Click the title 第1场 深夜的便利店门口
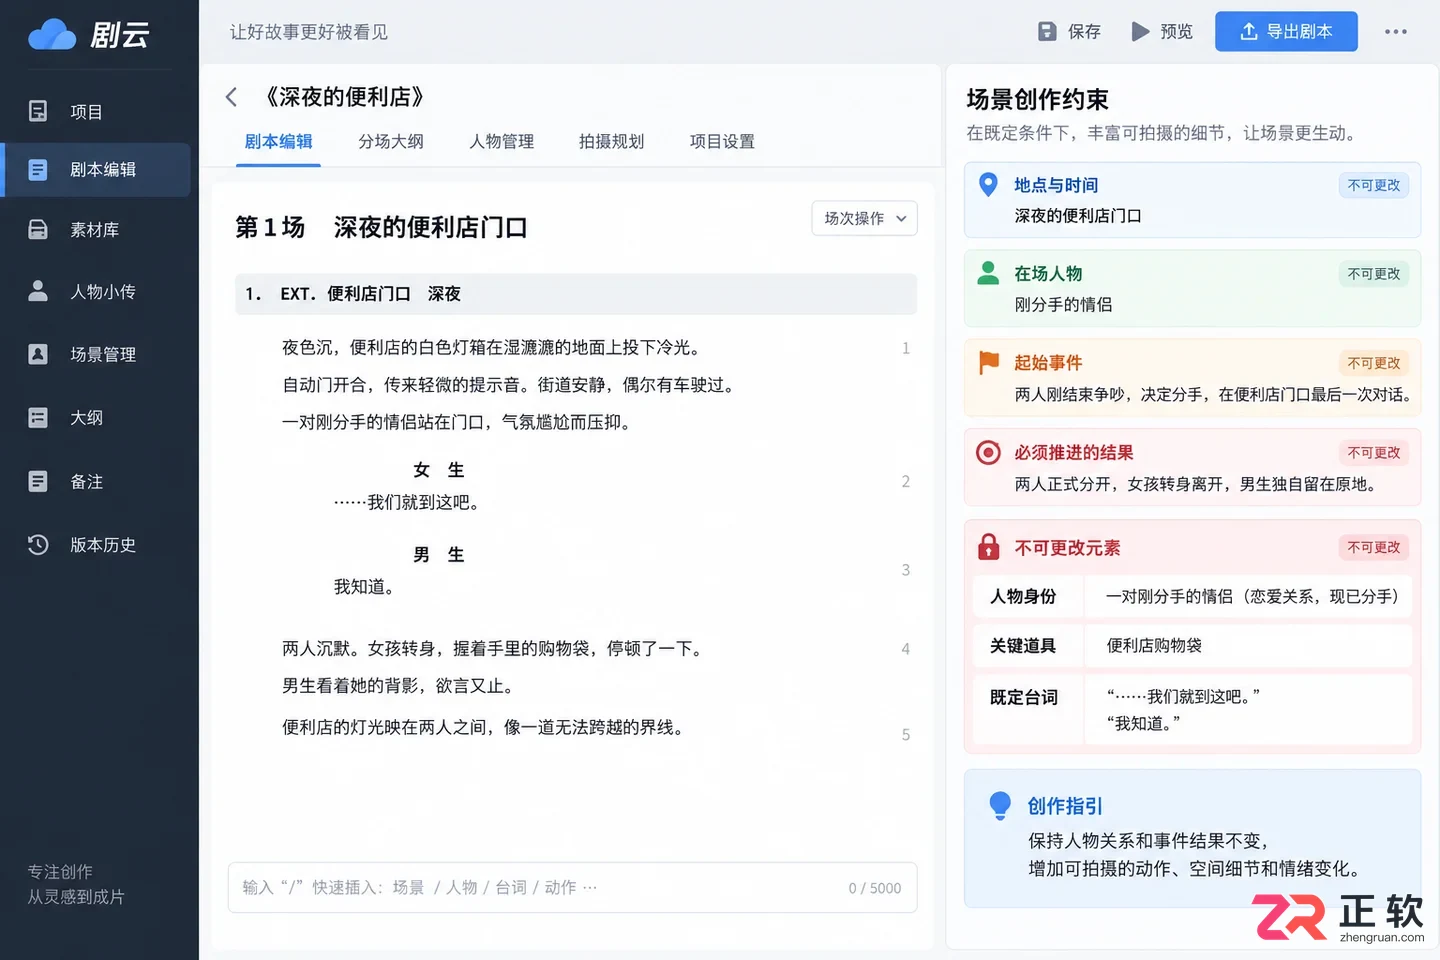The width and height of the screenshot is (1440, 960). [x=381, y=228]
